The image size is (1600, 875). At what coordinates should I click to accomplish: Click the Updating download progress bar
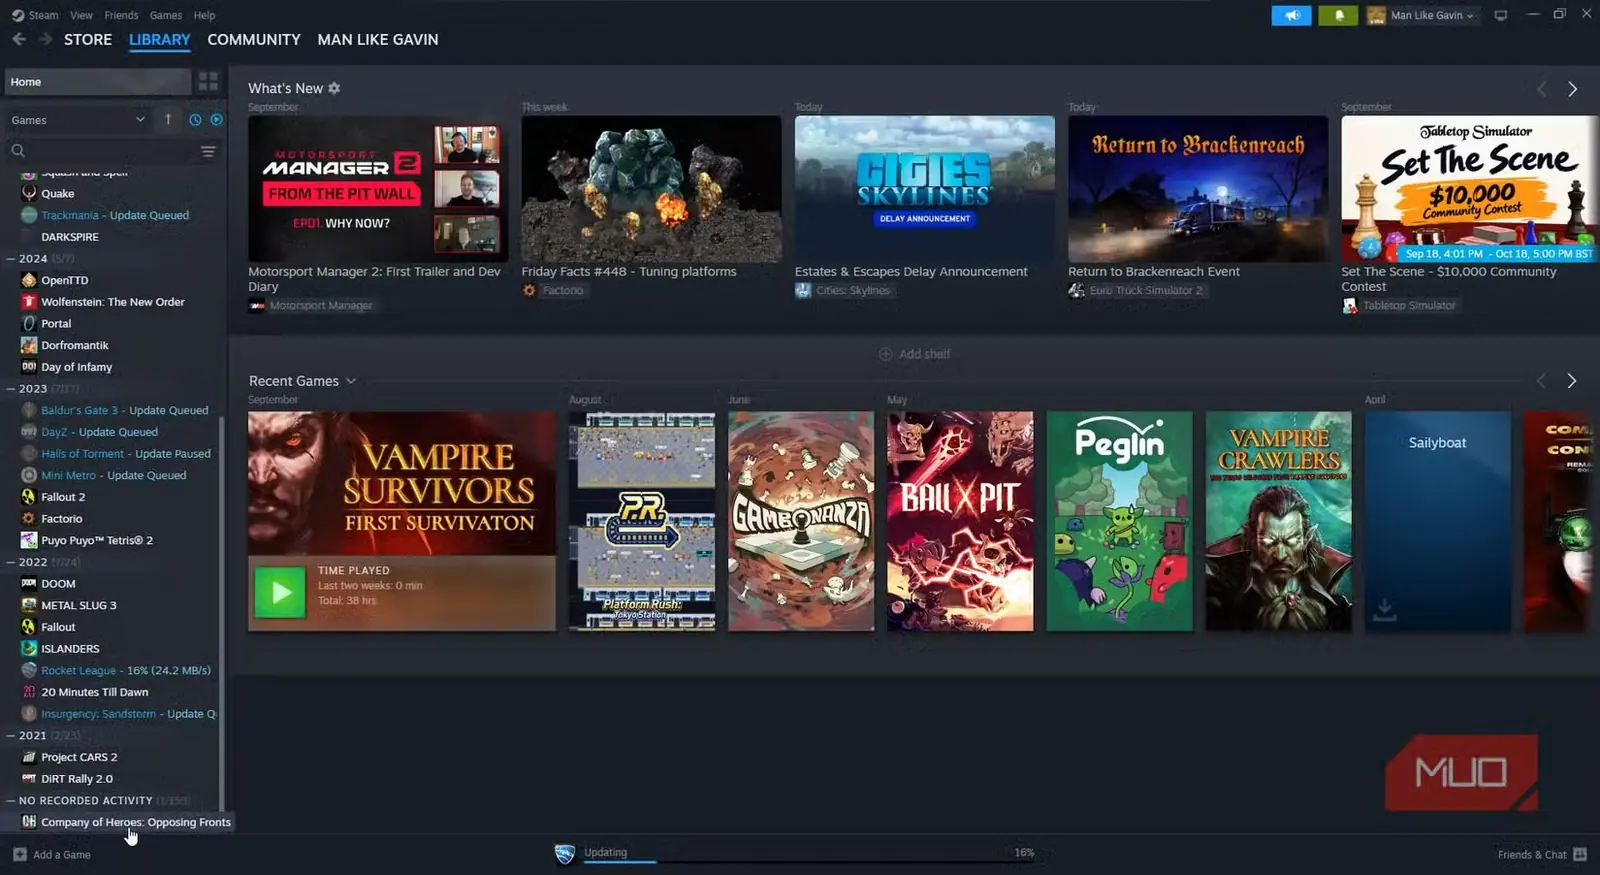click(x=809, y=861)
